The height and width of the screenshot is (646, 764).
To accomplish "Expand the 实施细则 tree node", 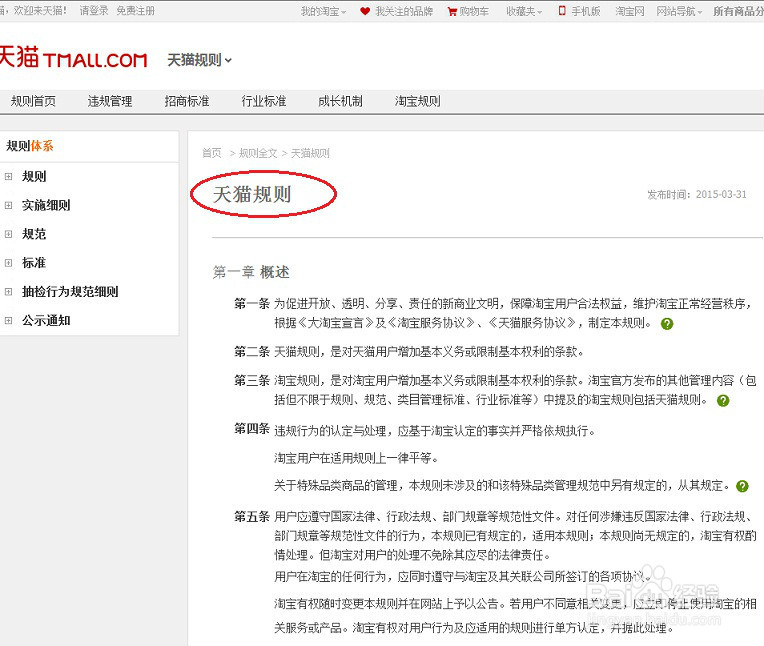I will (8, 205).
